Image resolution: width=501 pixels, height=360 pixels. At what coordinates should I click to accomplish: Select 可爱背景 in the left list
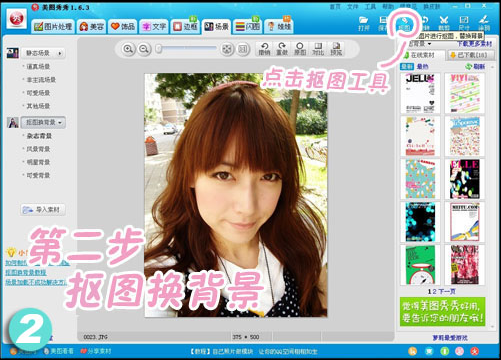pyautogui.click(x=38, y=175)
